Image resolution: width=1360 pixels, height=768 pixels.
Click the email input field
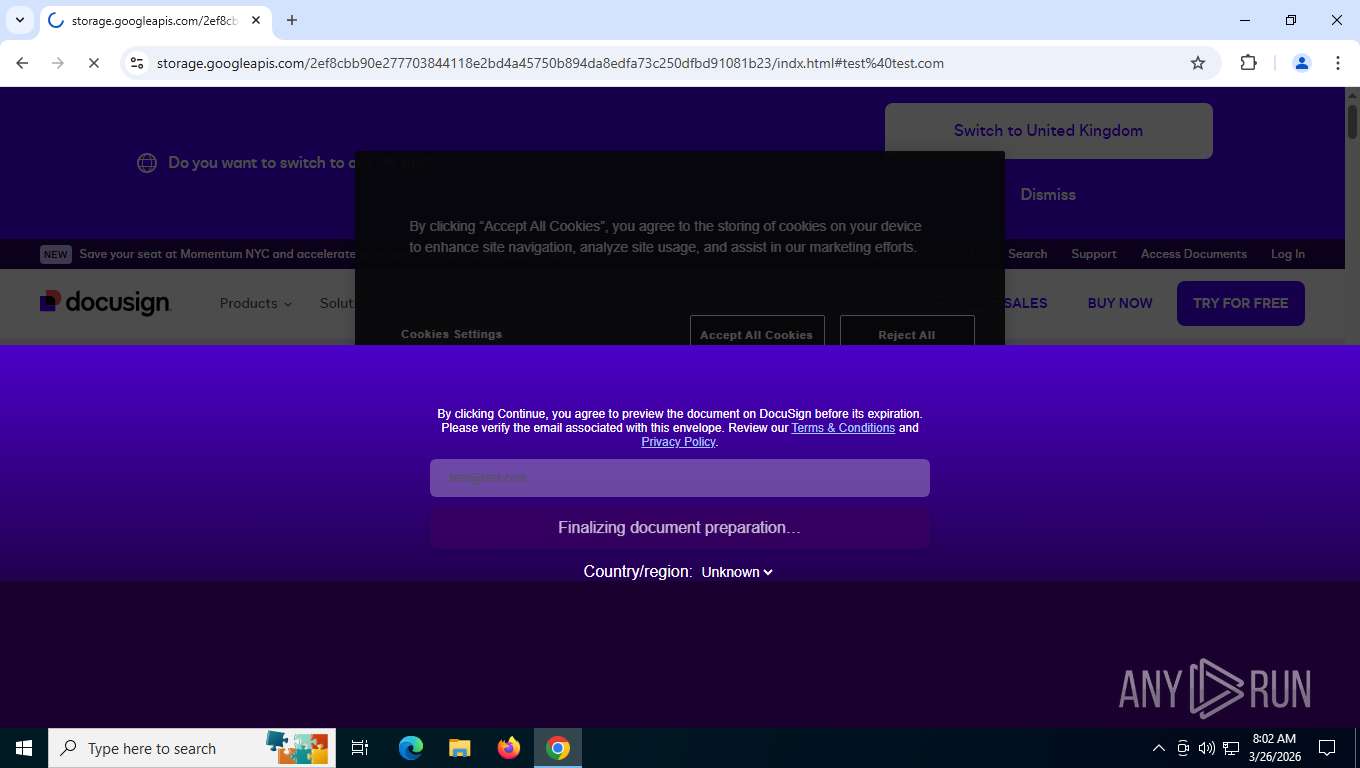tap(680, 478)
